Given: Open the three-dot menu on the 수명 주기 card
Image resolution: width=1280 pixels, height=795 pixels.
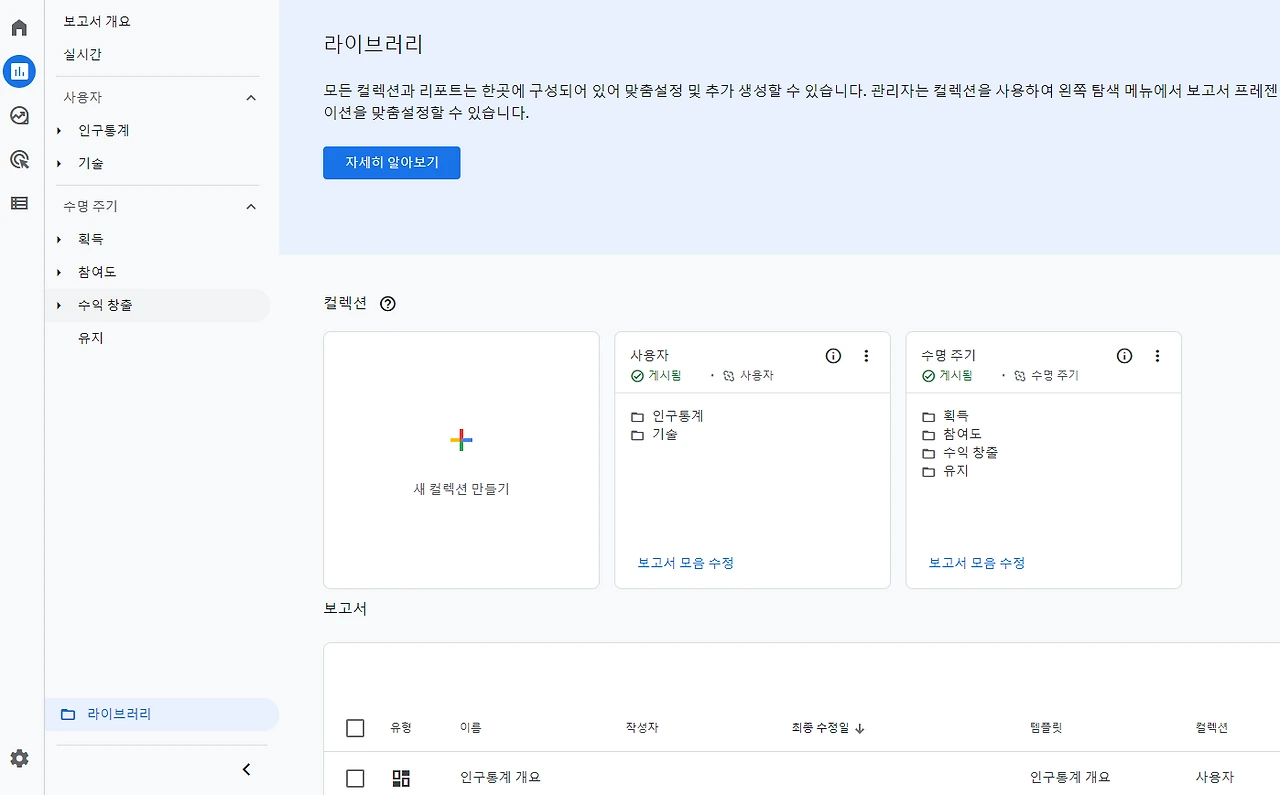Looking at the screenshot, I should pyautogui.click(x=1157, y=355).
